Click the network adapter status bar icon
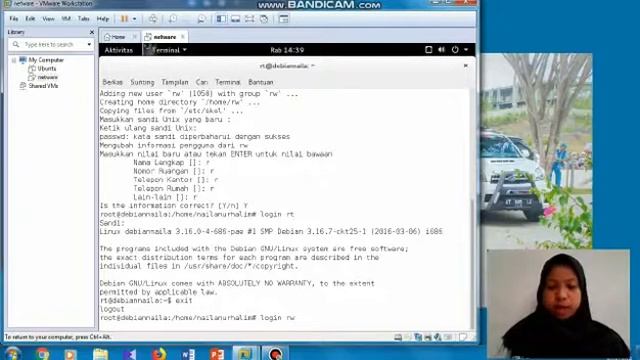This screenshot has width=640, height=360. pos(418,337)
